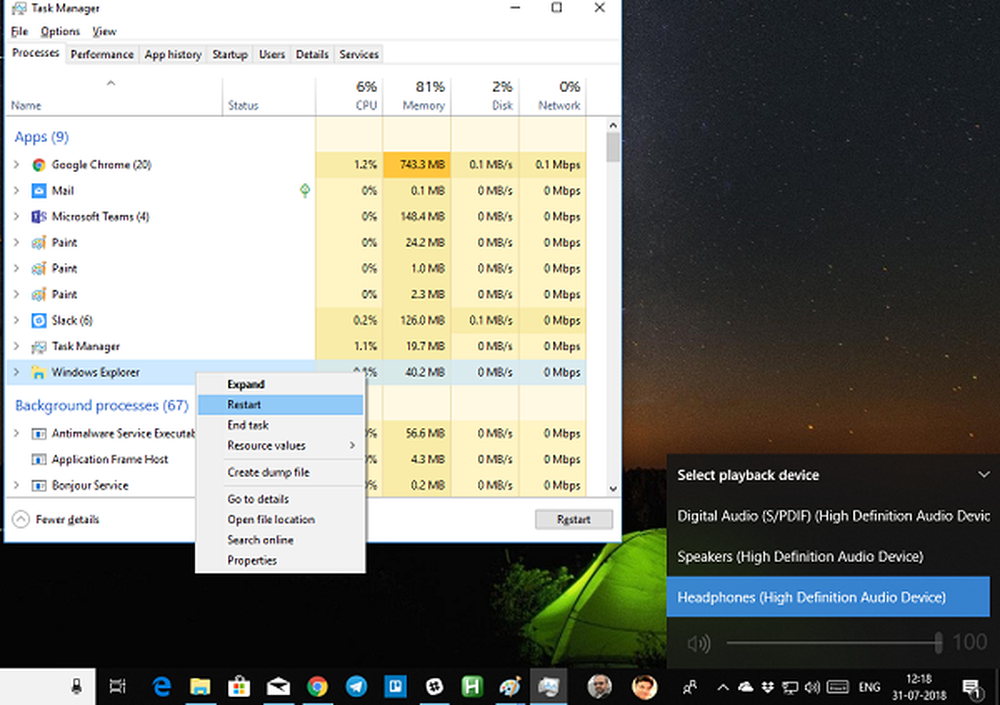This screenshot has width=1000, height=705.
Task: Launch Microsoft Store from the taskbar
Action: click(x=239, y=686)
